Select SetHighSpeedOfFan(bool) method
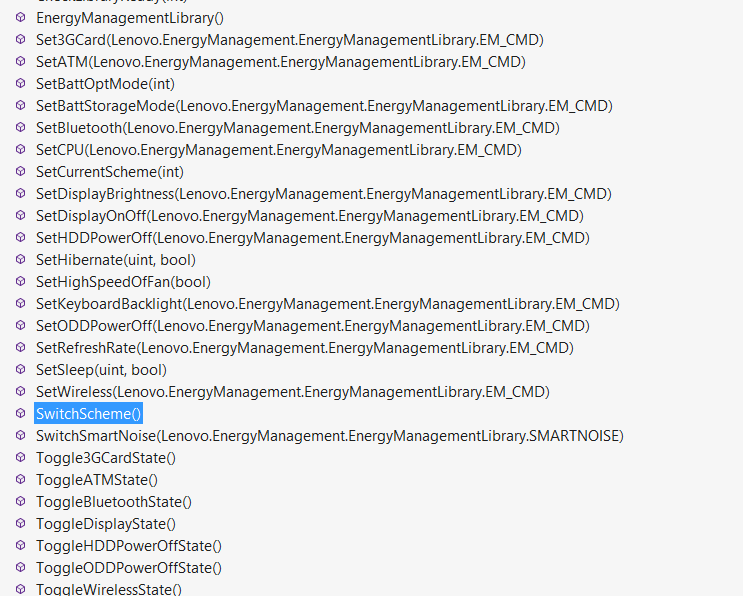The height and width of the screenshot is (596, 743). (x=123, y=282)
